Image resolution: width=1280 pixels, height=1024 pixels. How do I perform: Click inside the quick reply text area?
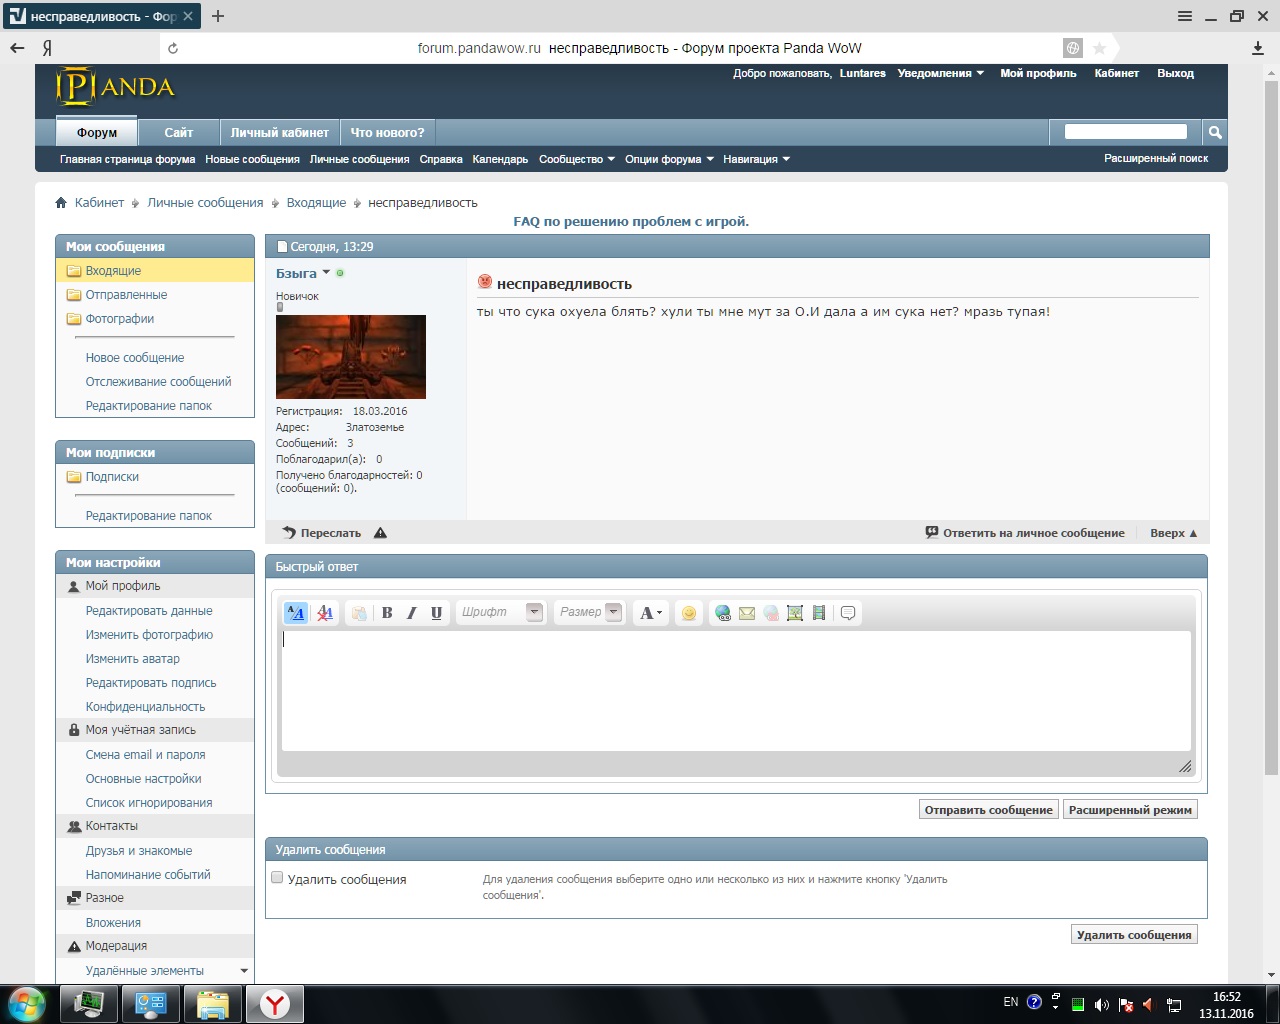(736, 691)
